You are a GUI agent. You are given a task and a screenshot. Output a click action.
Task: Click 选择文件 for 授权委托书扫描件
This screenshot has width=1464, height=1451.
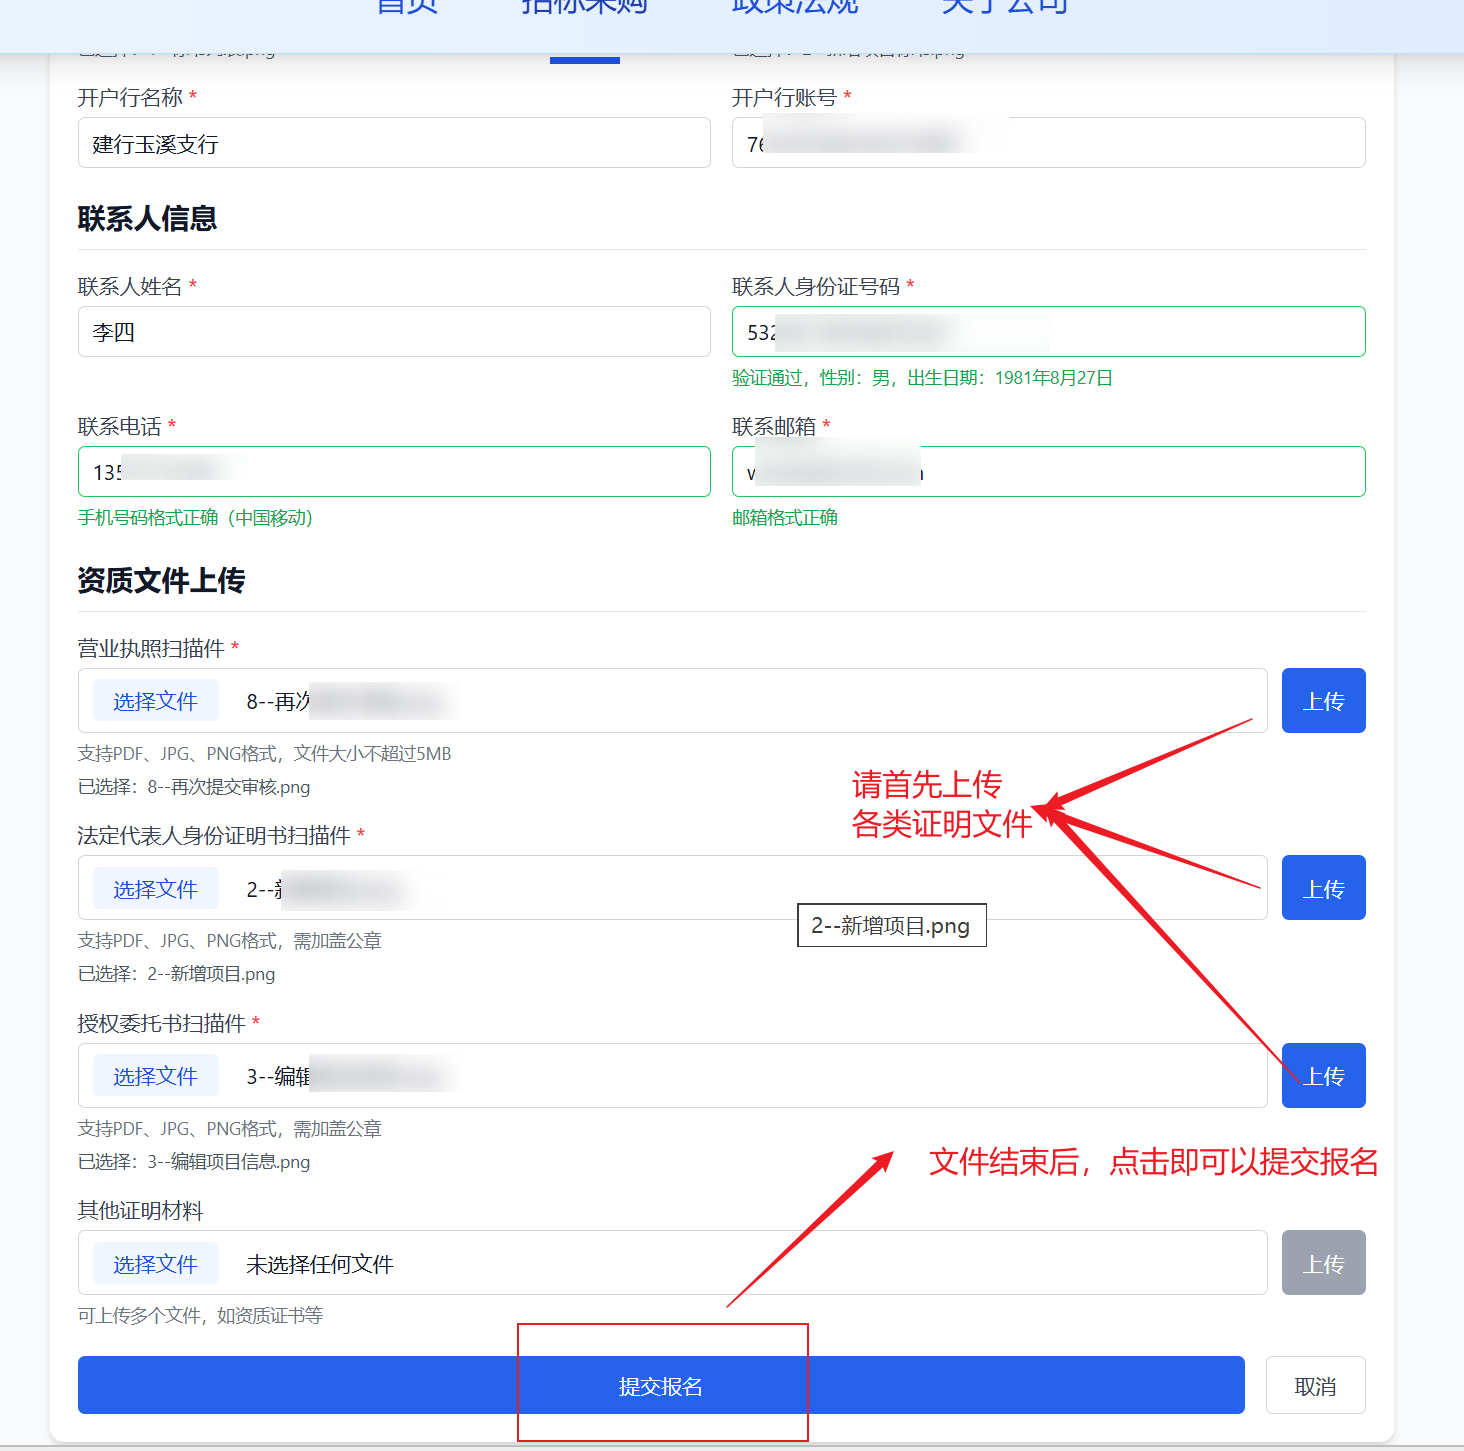[x=155, y=1075]
